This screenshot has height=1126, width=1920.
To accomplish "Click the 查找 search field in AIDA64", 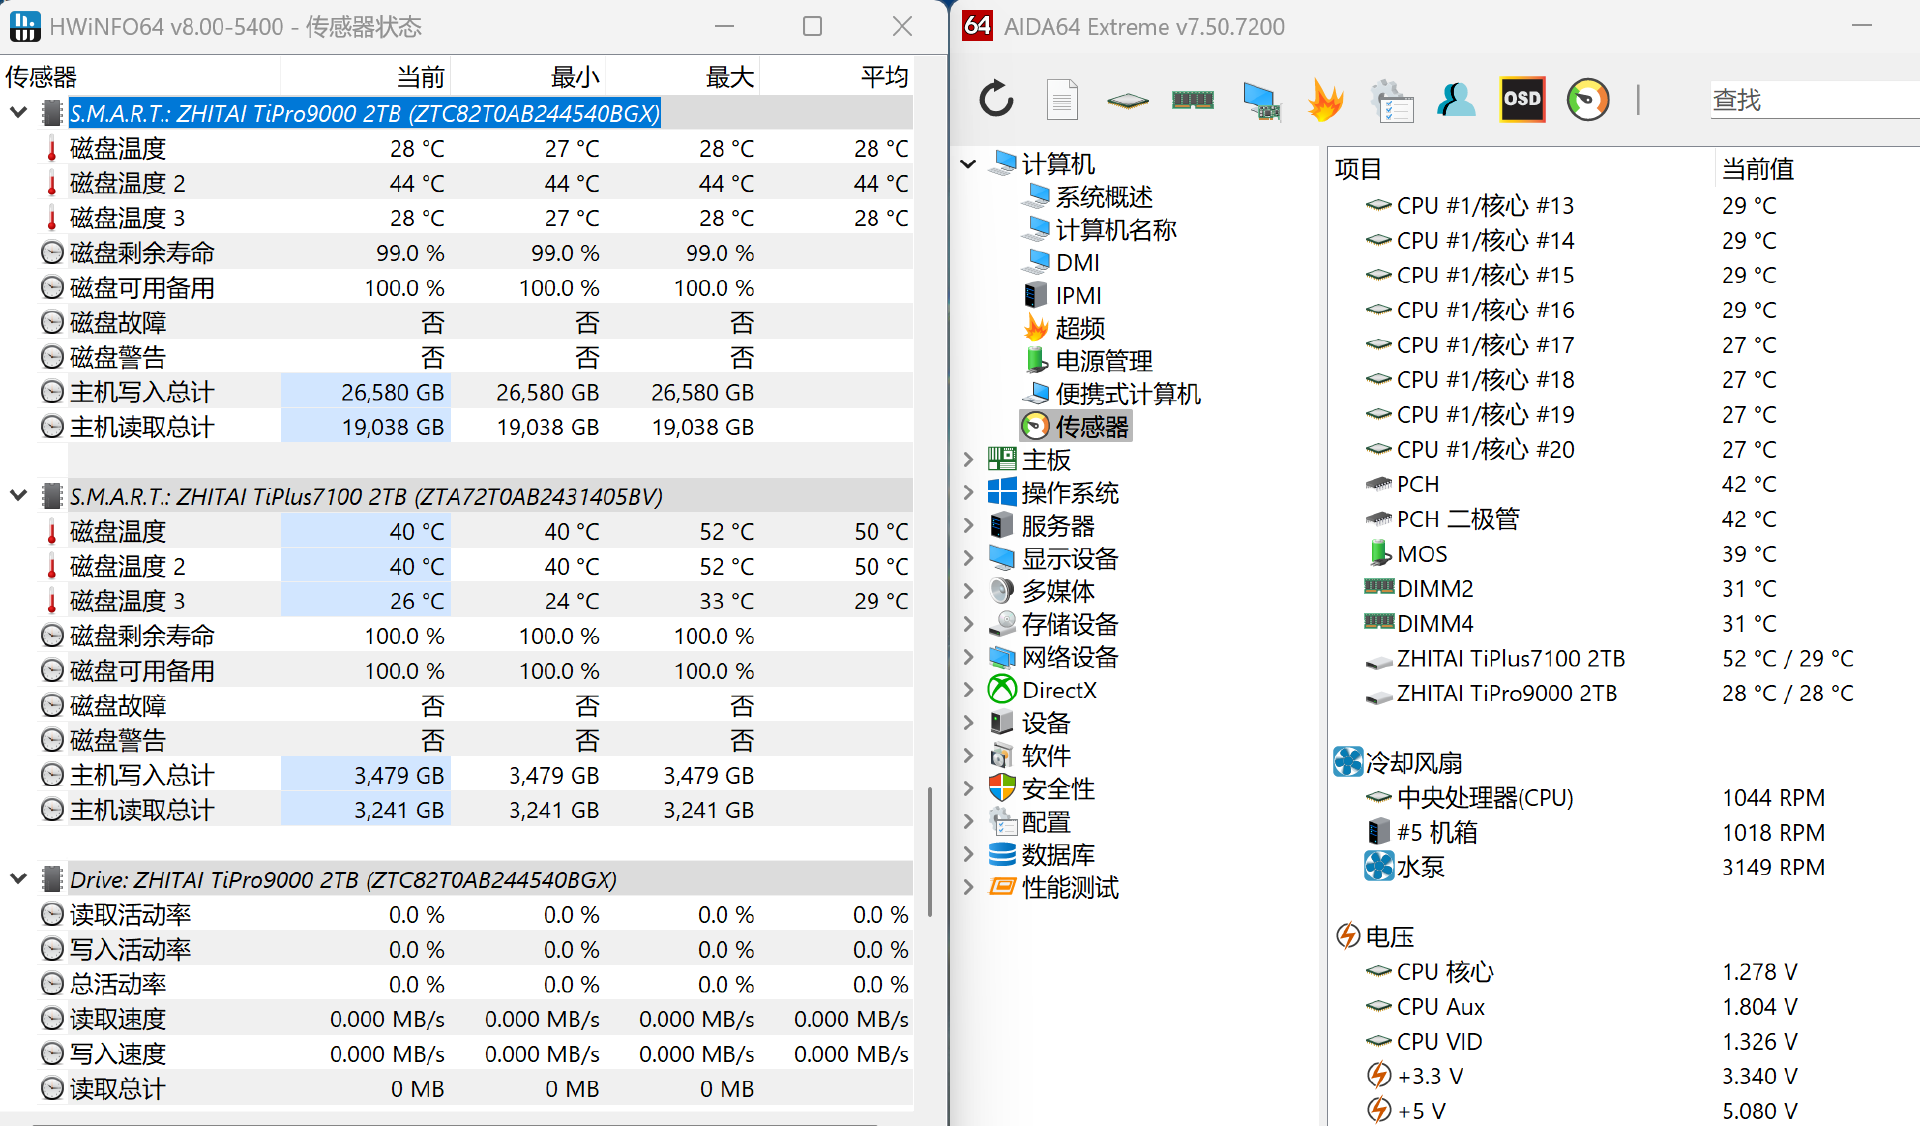I will 1814,99.
